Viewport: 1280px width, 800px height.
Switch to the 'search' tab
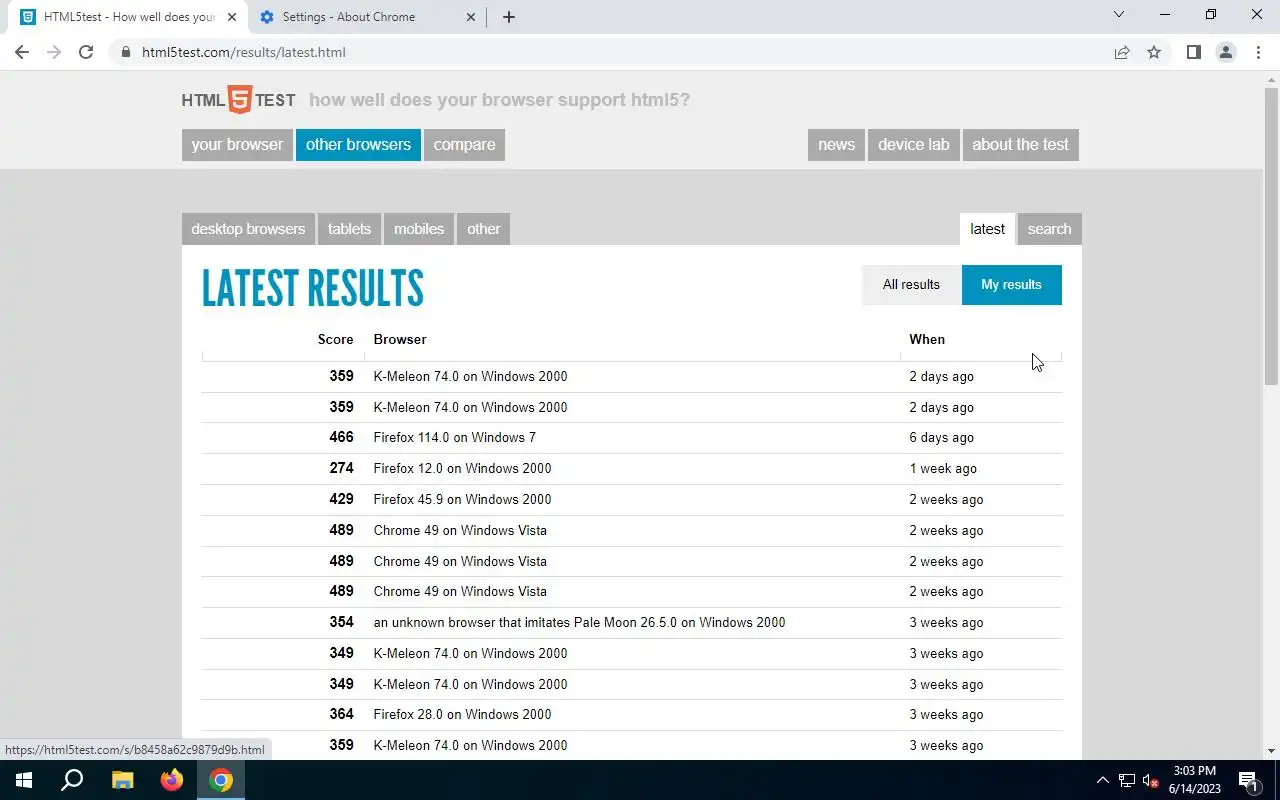tap(1049, 229)
